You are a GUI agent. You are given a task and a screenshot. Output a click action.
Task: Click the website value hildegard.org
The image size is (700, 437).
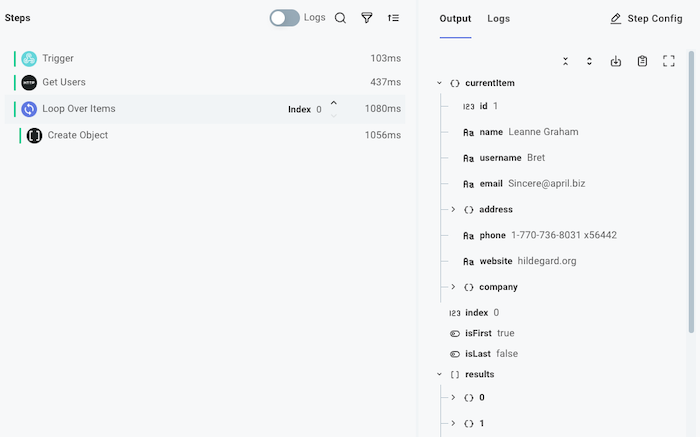(547, 261)
